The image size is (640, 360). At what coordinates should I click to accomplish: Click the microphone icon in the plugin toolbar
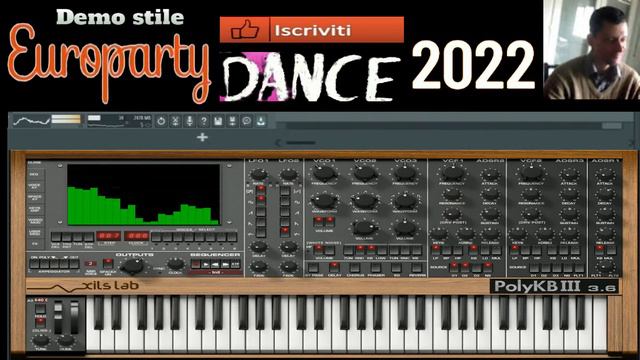[x=189, y=121]
